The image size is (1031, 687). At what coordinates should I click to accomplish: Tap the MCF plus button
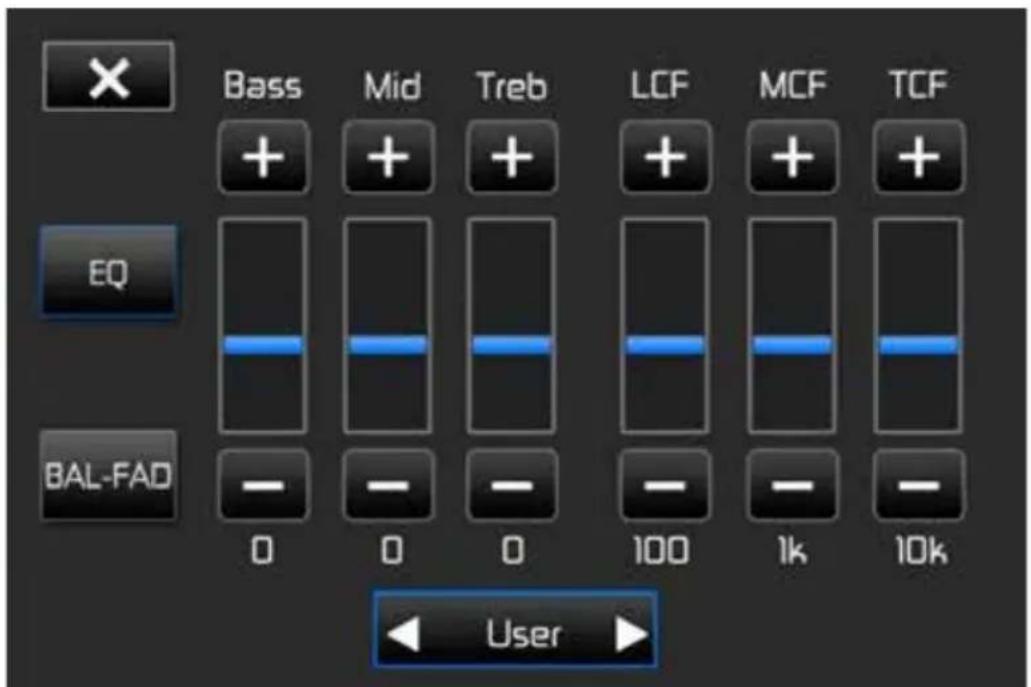[x=793, y=157]
